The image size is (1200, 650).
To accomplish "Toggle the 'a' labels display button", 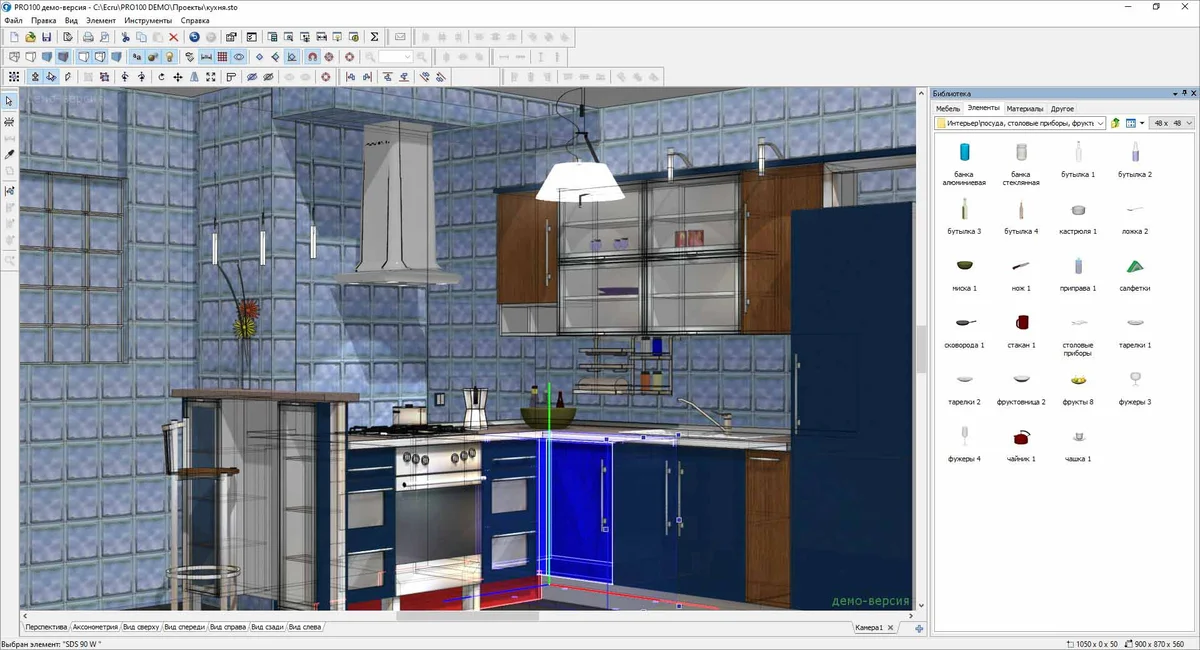I will [x=137, y=57].
